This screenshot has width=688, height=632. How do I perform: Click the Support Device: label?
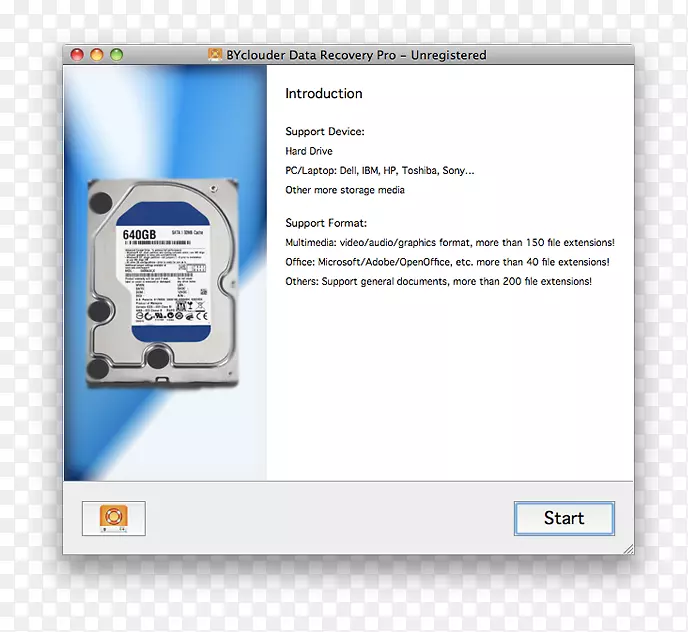click(325, 132)
